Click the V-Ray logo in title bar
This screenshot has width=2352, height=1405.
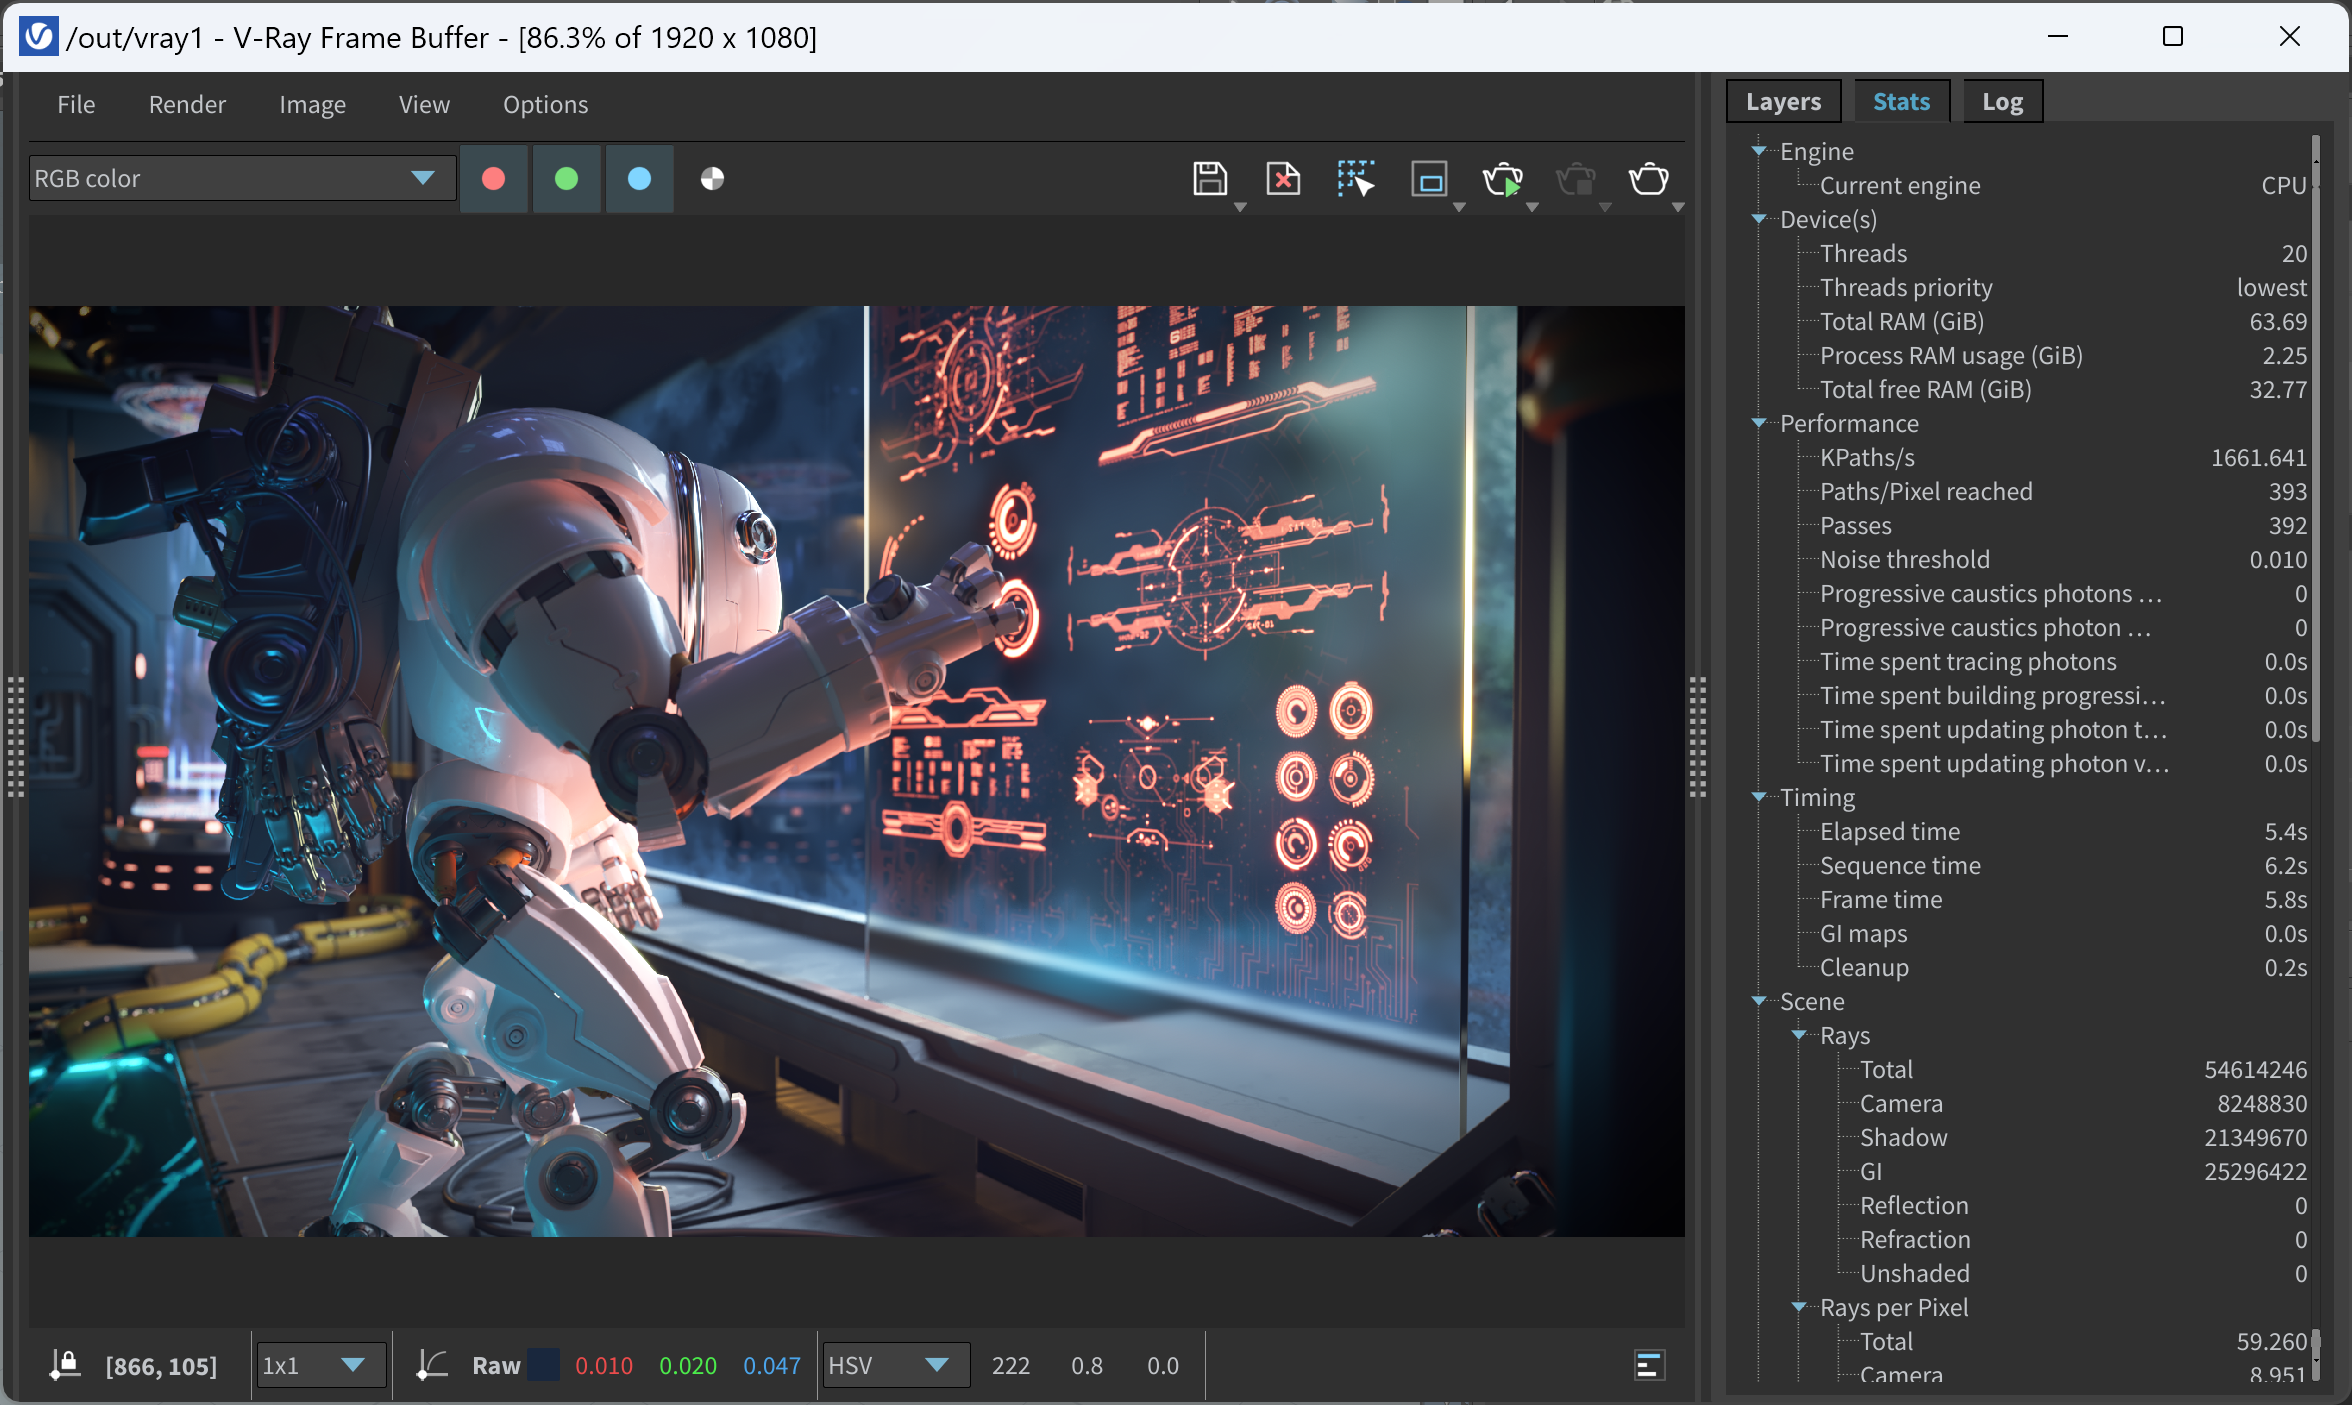(x=38, y=37)
